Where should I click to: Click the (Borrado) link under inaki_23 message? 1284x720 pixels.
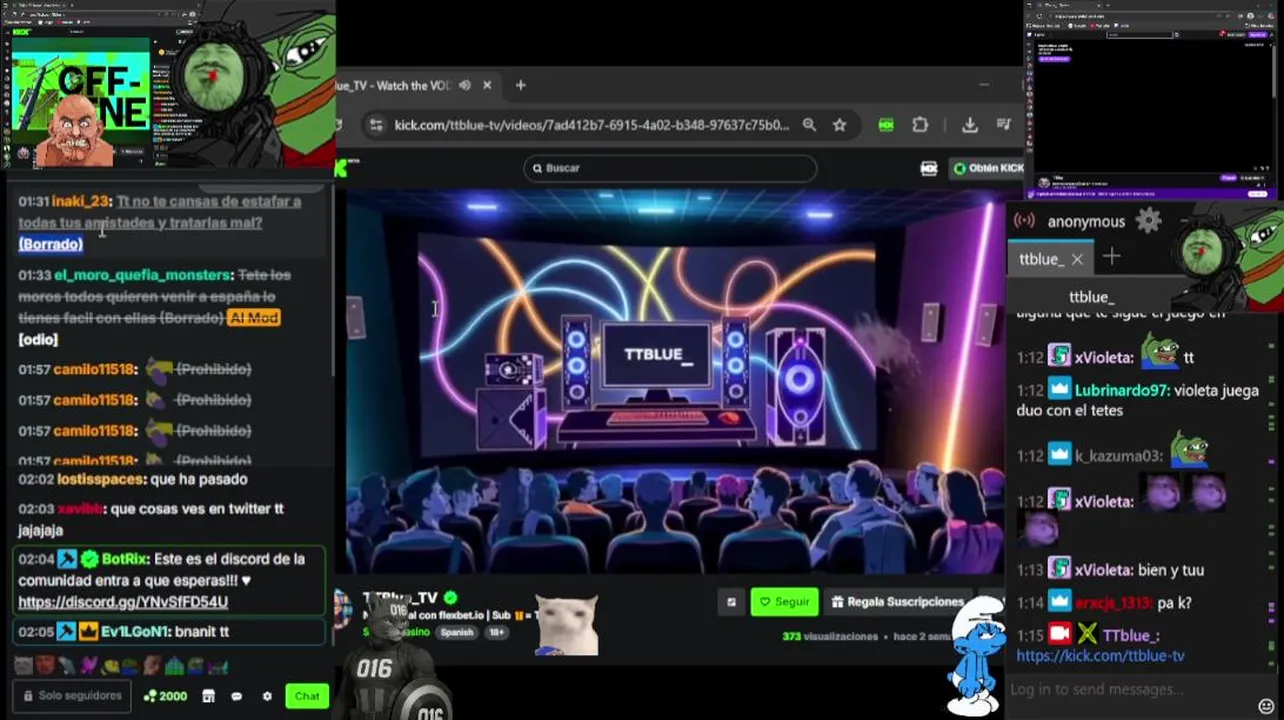(x=50, y=244)
